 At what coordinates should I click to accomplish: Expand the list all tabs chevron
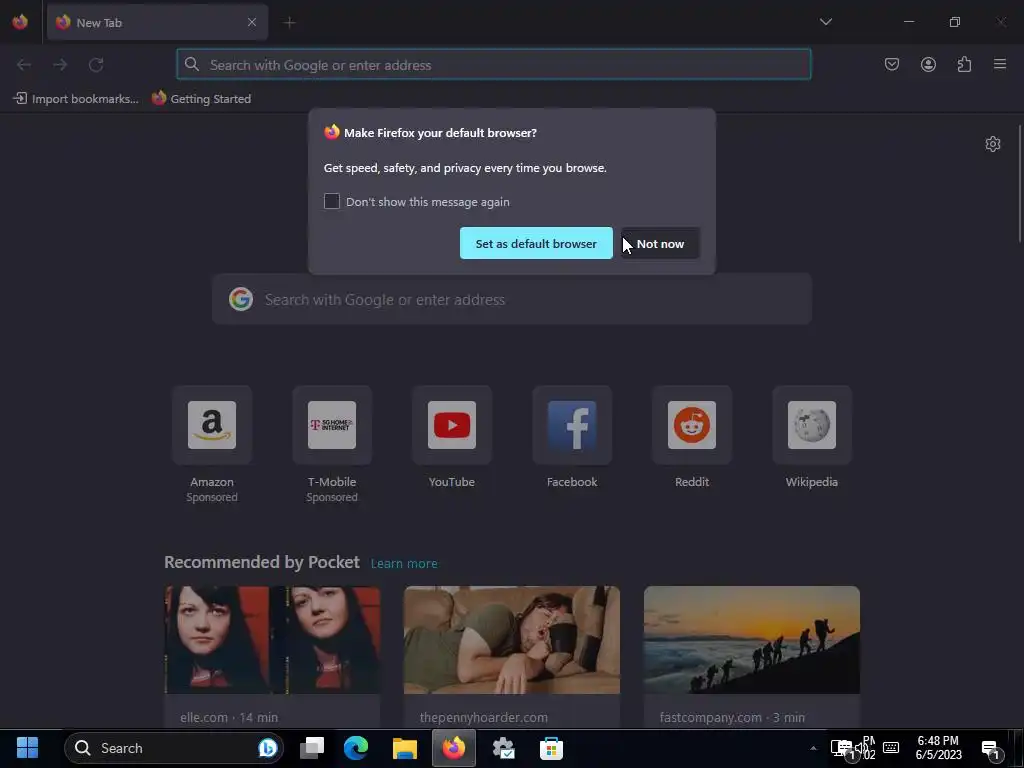(825, 22)
